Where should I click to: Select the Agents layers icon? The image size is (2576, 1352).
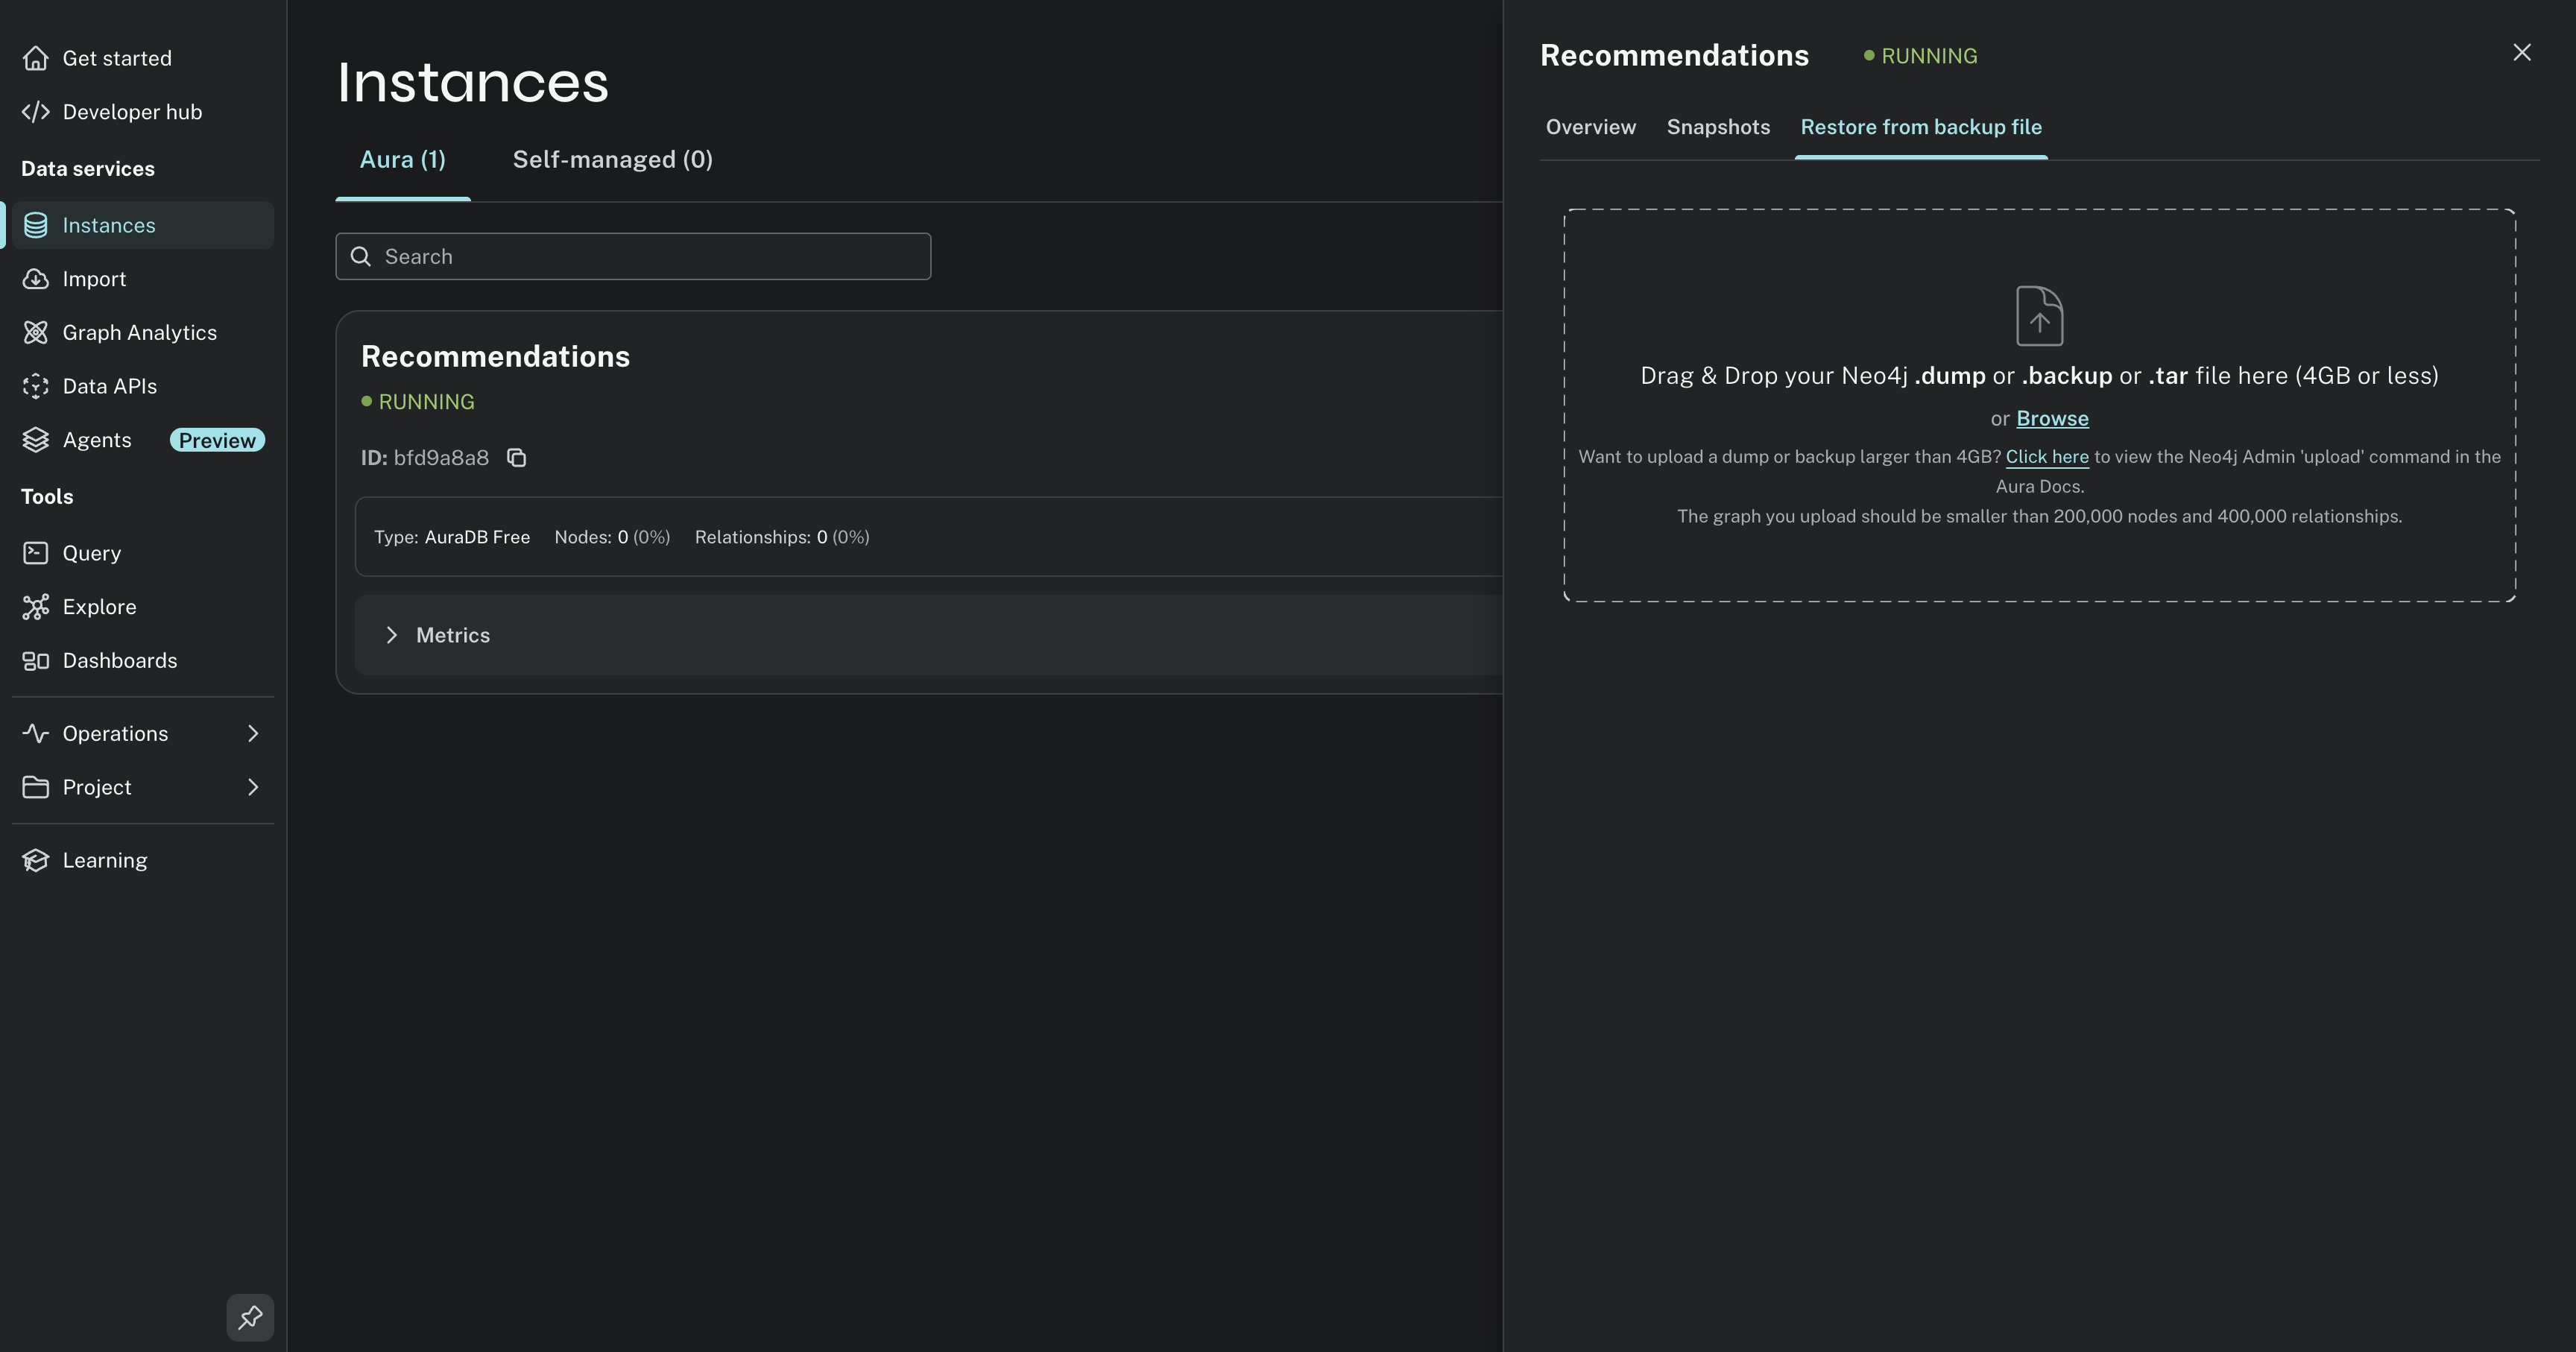pos(36,440)
